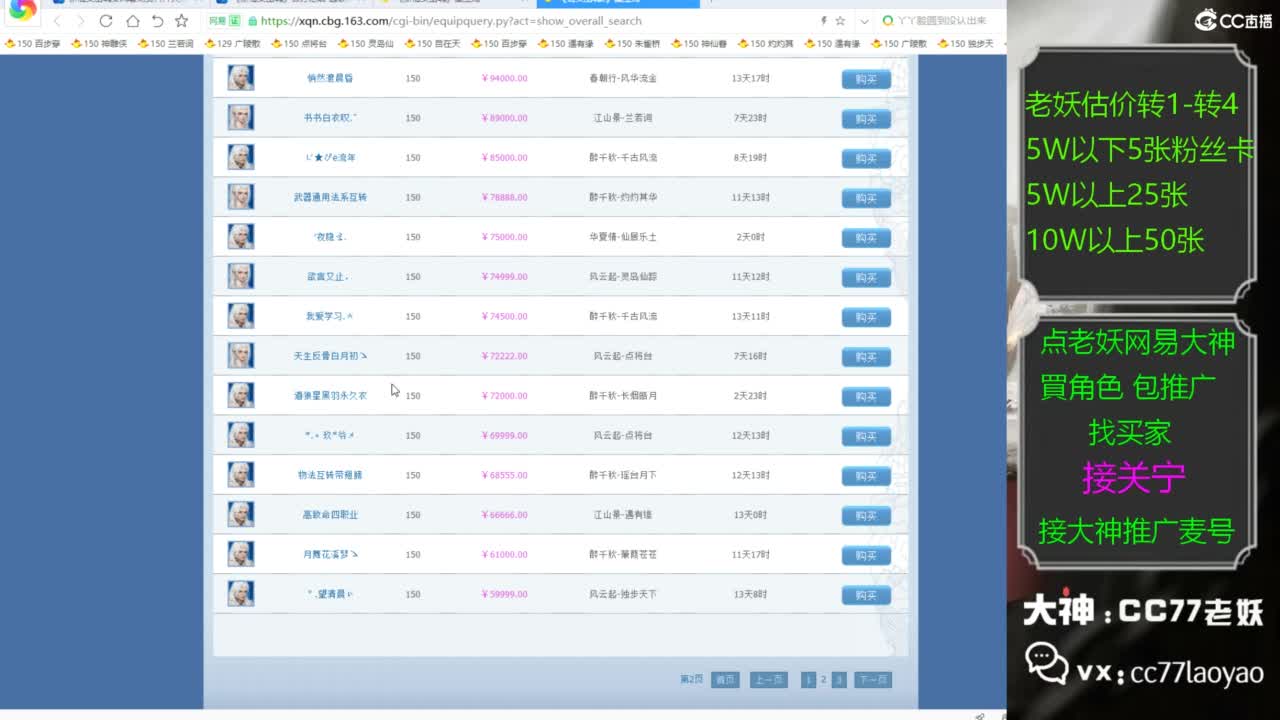Click avatar icon of the ¥94000.00 listing
Screen dimensions: 1280x720
240,78
